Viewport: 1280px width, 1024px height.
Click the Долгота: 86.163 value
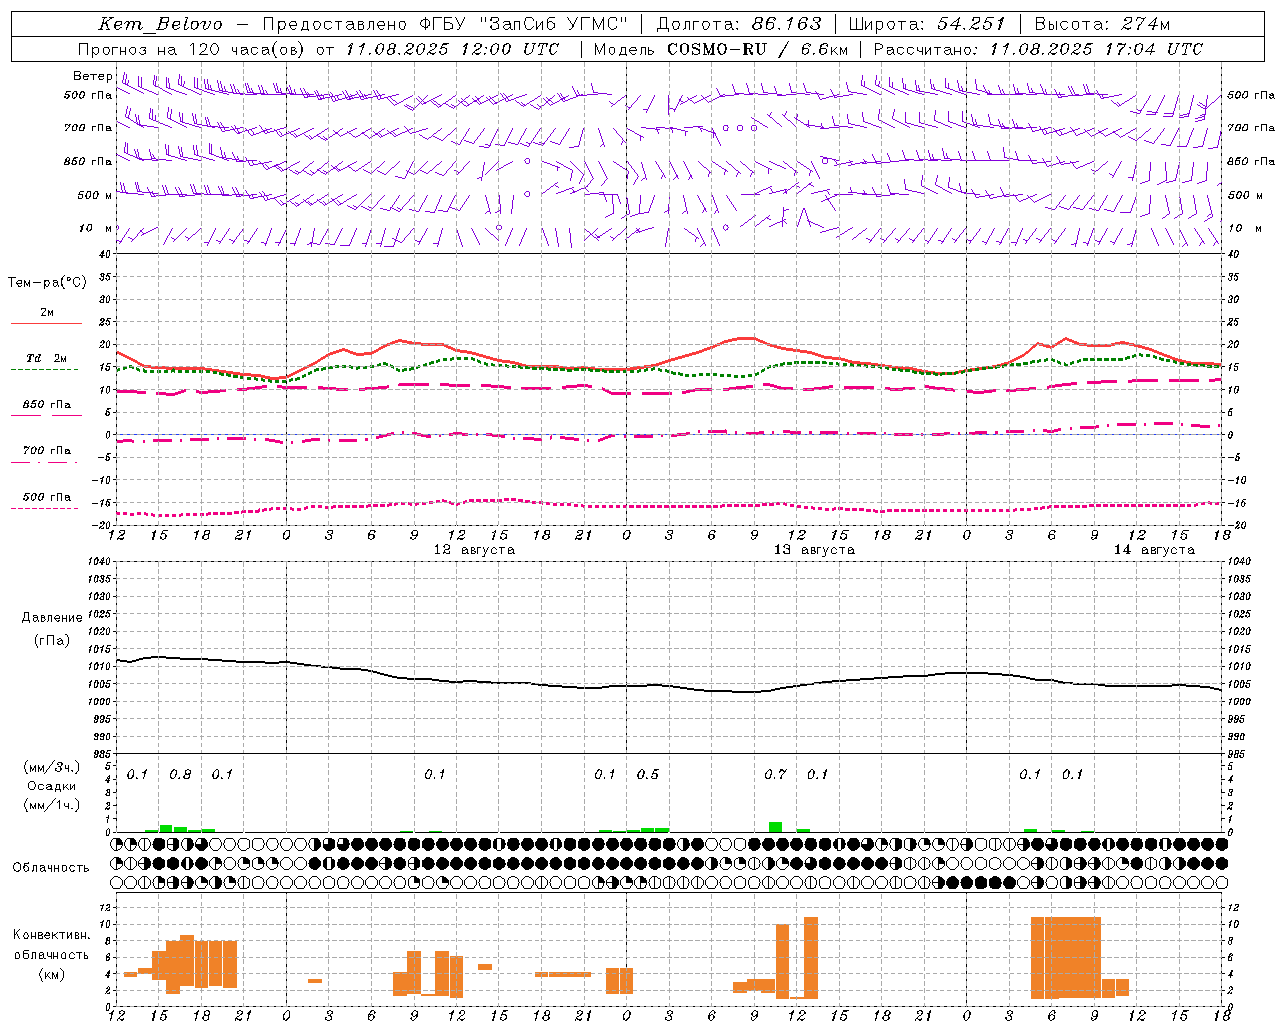(x=739, y=24)
